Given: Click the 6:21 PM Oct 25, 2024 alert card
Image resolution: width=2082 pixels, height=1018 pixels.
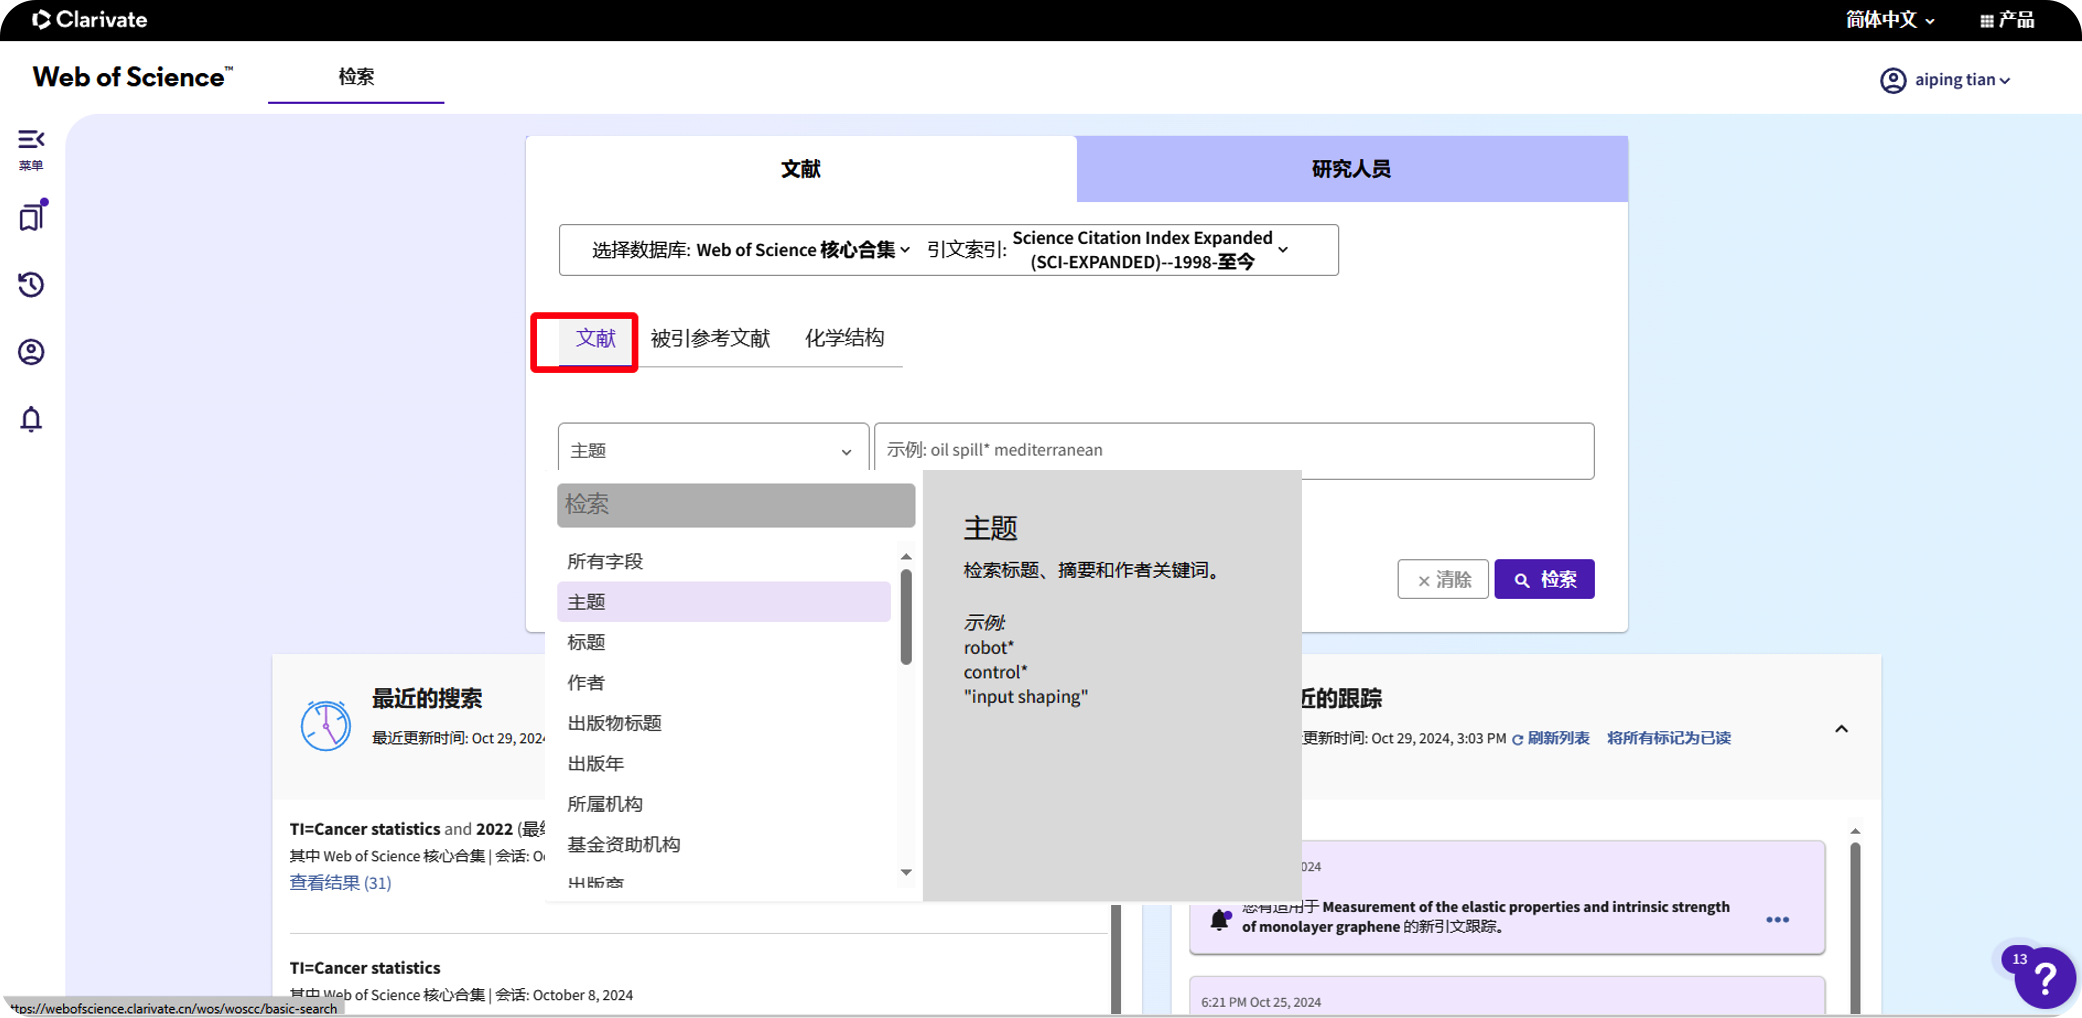Looking at the screenshot, I should point(1506,996).
